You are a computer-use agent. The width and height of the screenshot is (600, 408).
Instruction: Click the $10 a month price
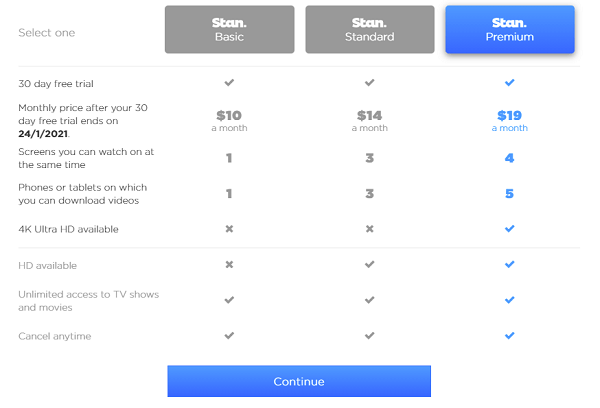tap(229, 121)
